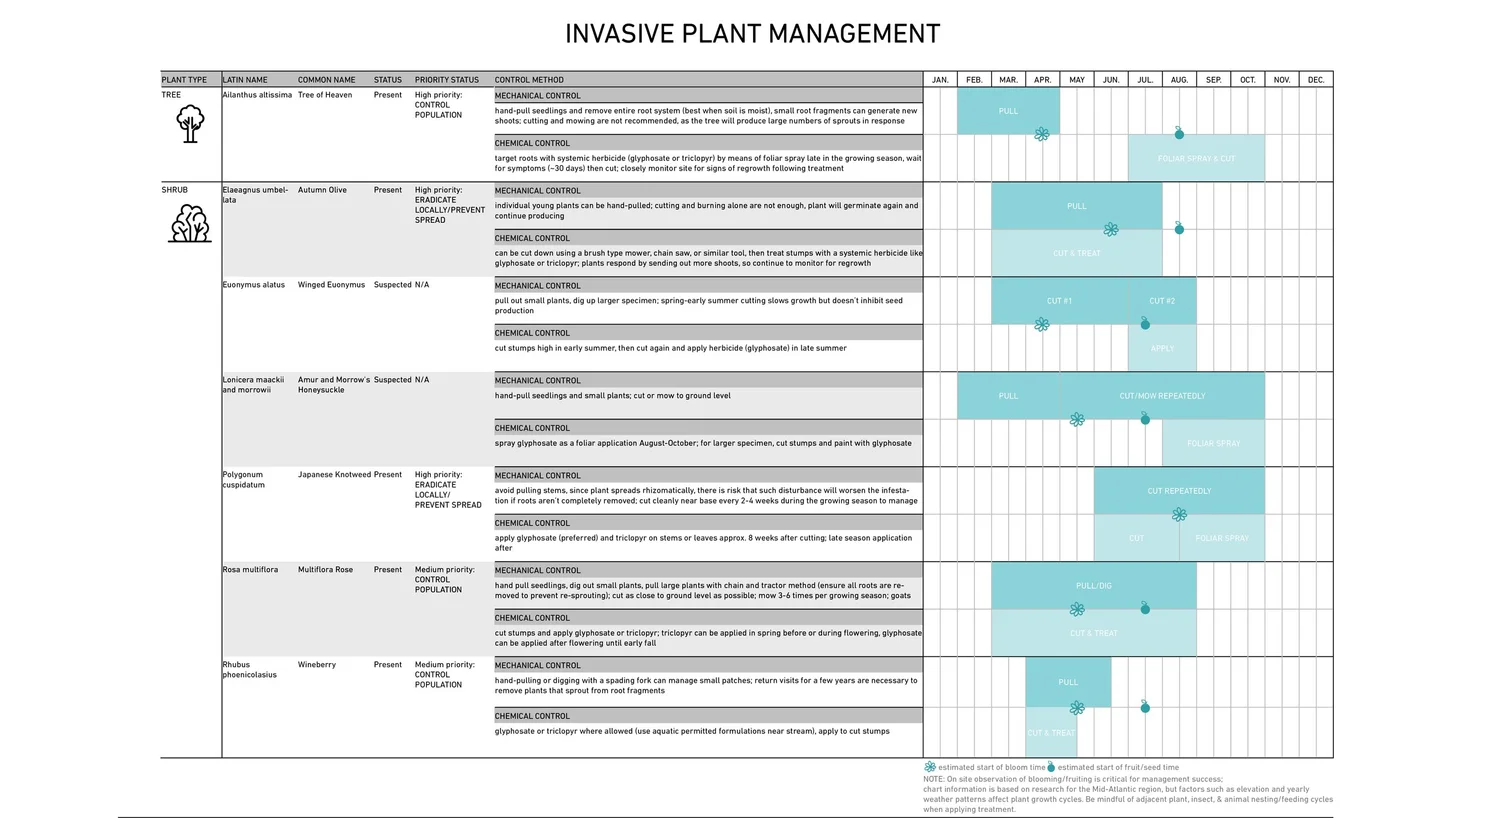
Task: Click the PULL/DIG bar for Multiflora Rose
Action: coord(1094,585)
